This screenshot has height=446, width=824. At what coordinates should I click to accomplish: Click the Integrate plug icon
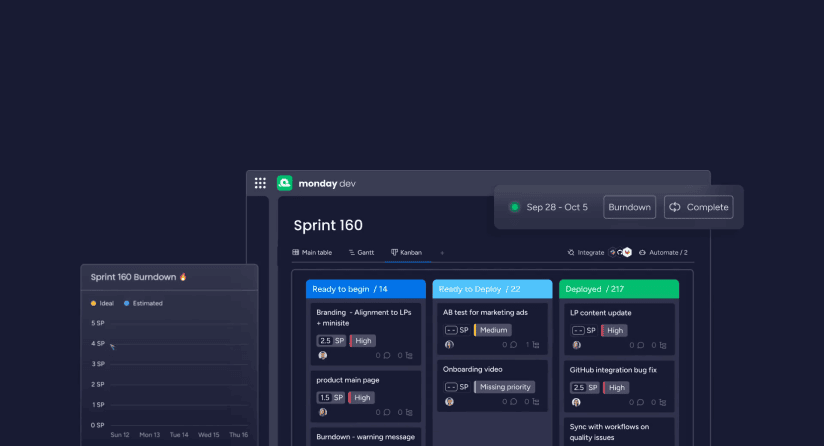tap(571, 253)
